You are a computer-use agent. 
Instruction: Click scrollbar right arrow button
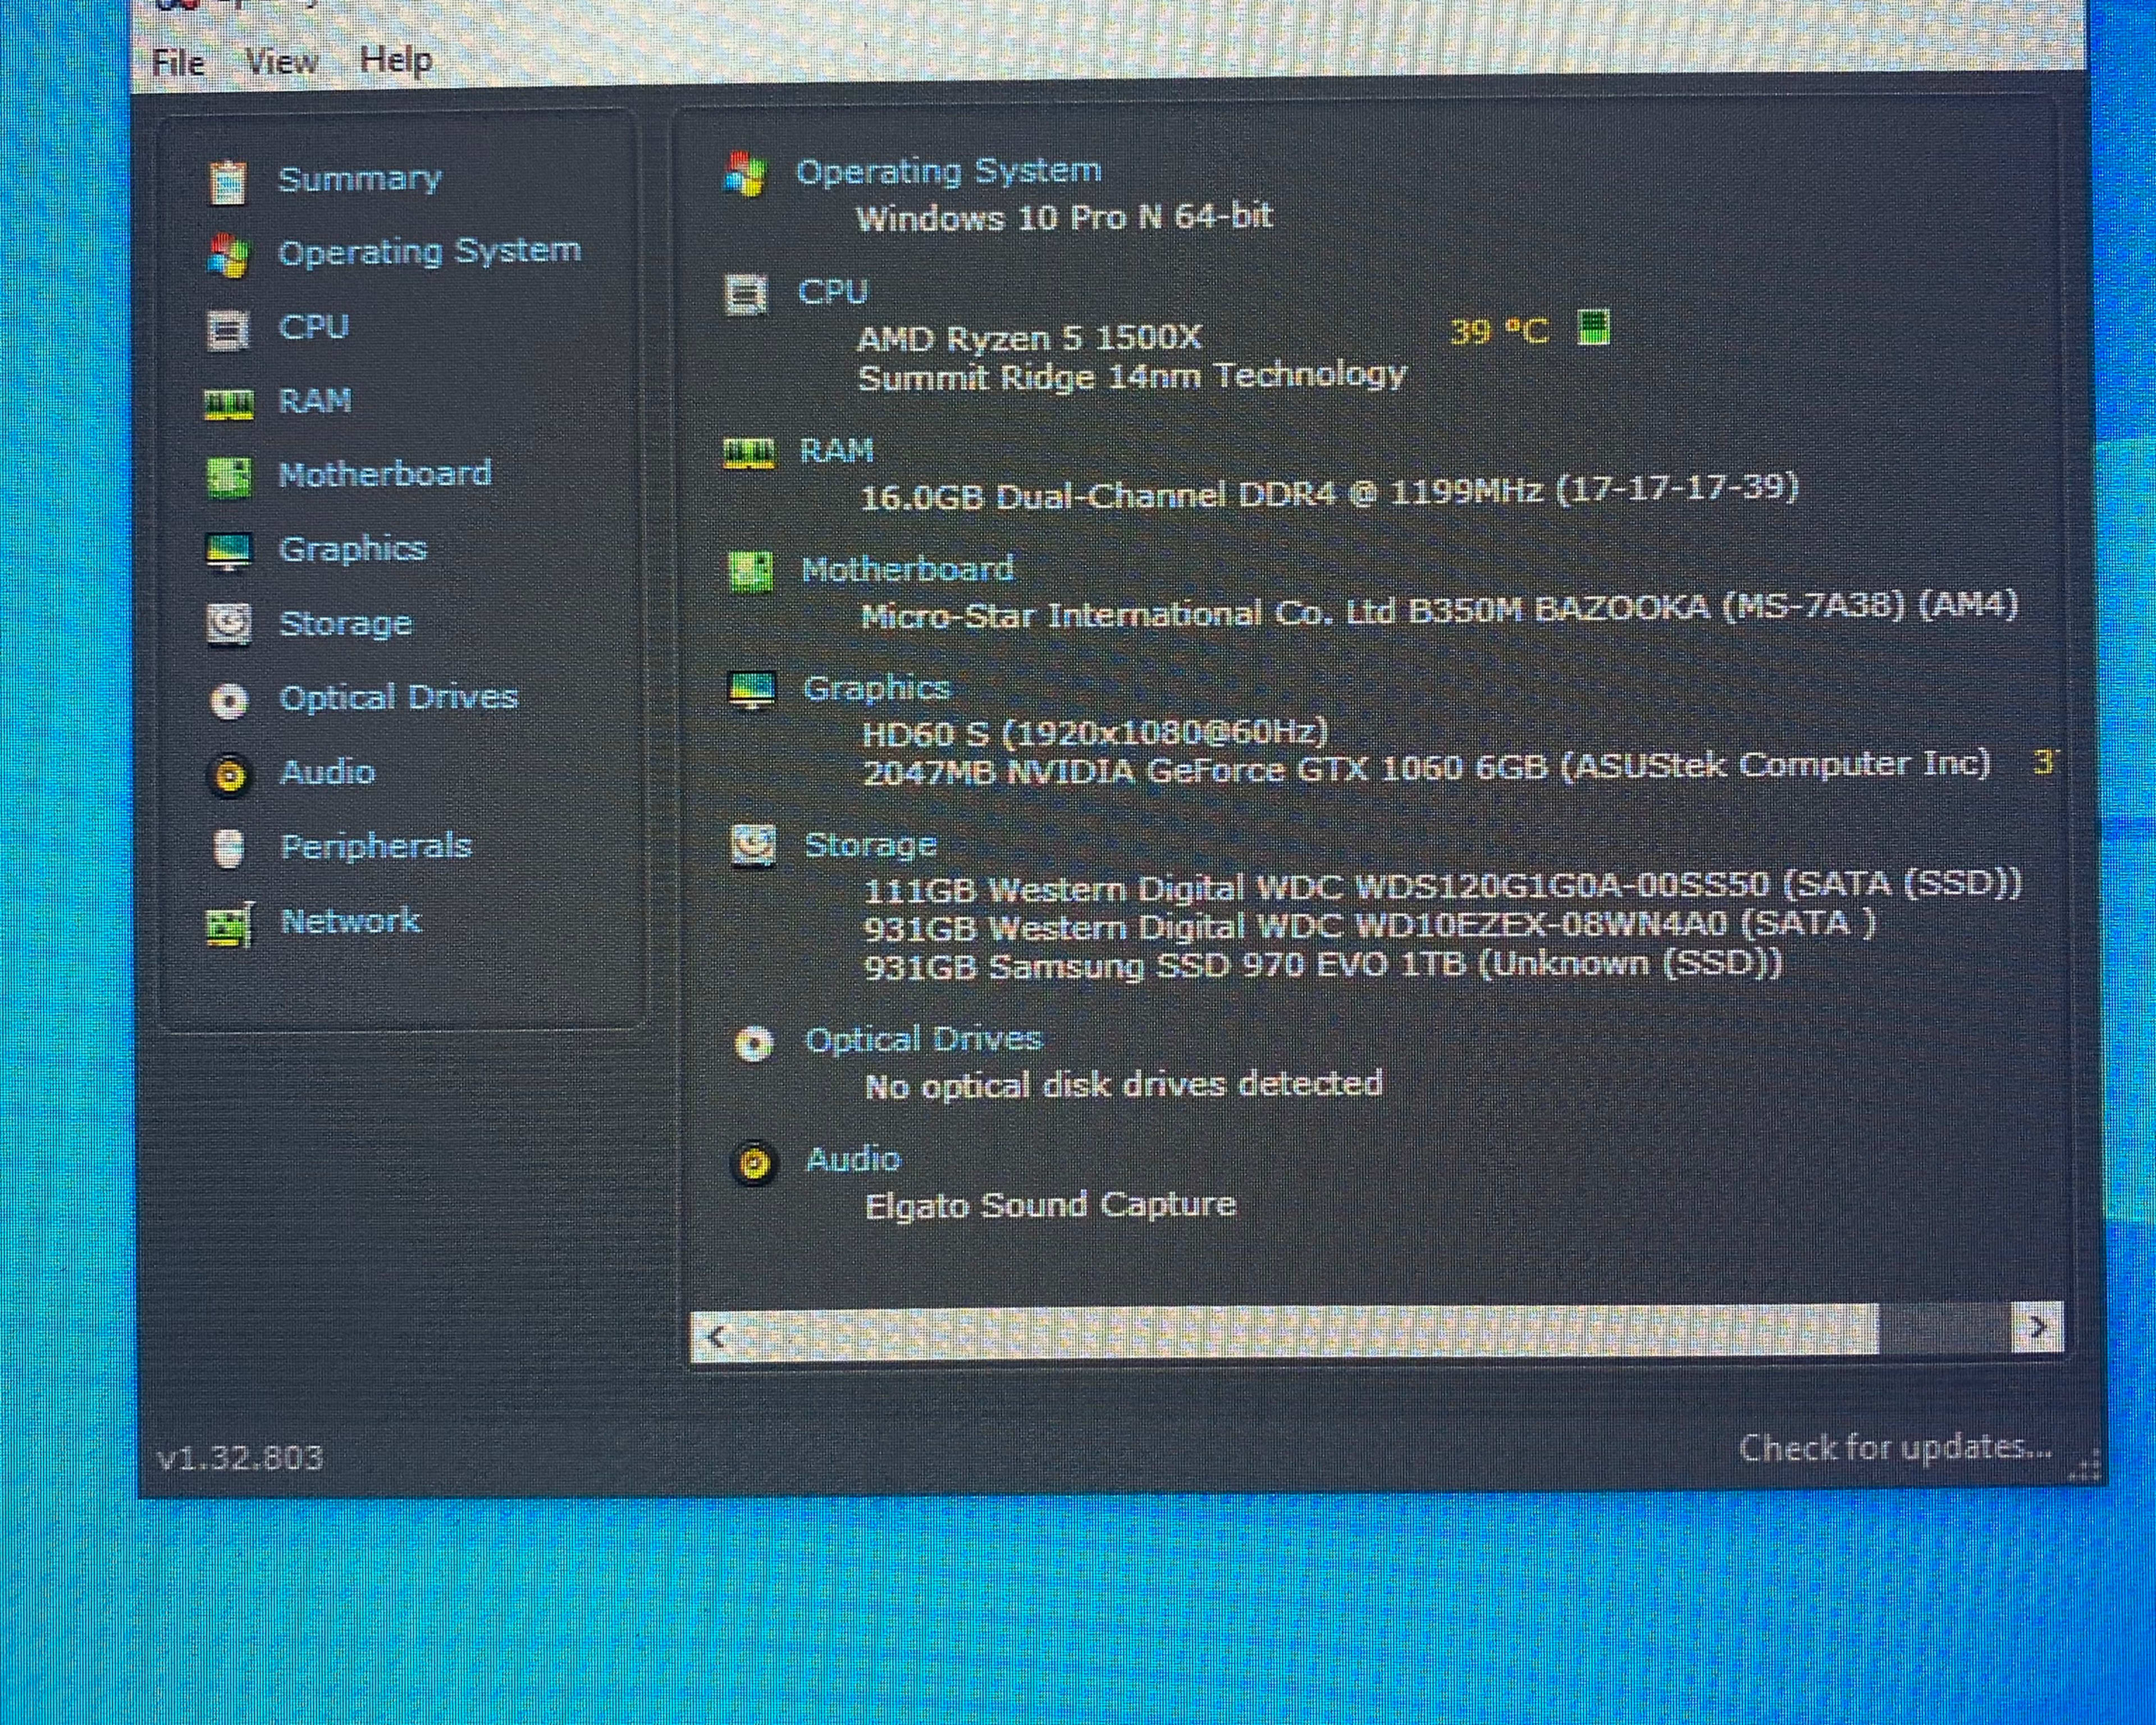(2037, 1328)
